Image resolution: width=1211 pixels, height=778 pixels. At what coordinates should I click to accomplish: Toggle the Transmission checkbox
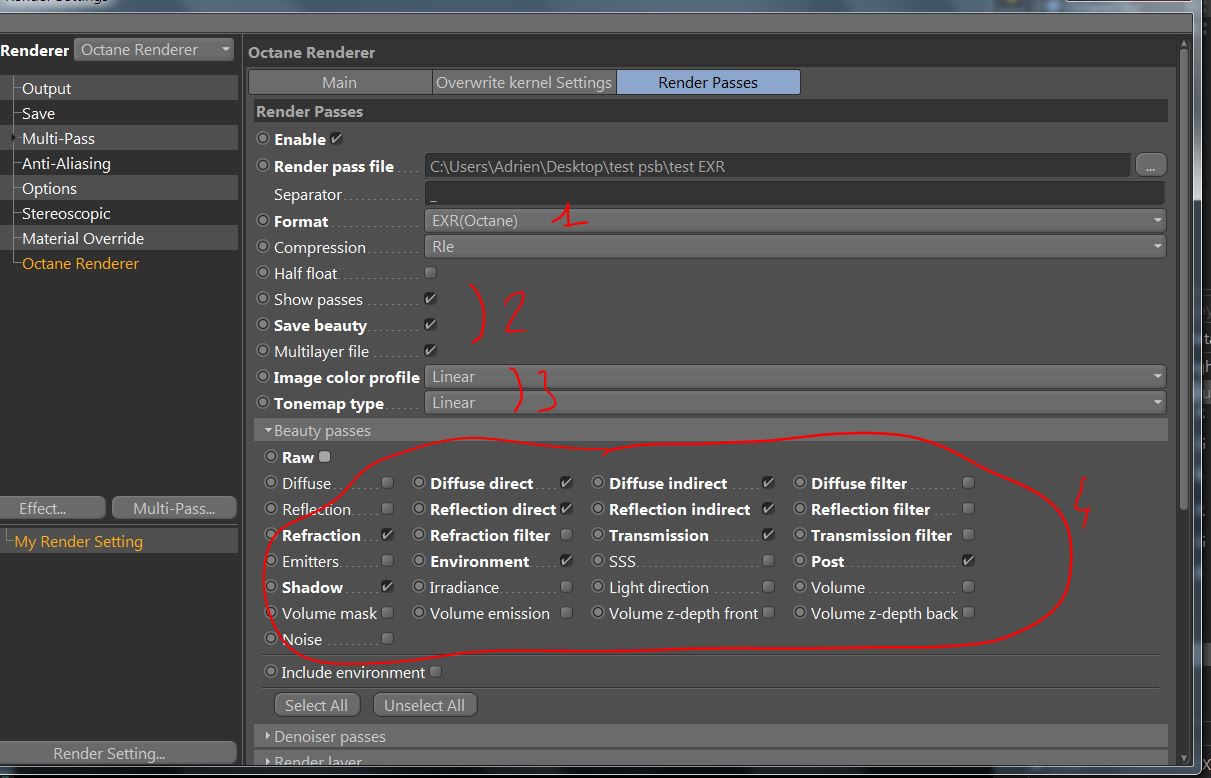click(768, 534)
